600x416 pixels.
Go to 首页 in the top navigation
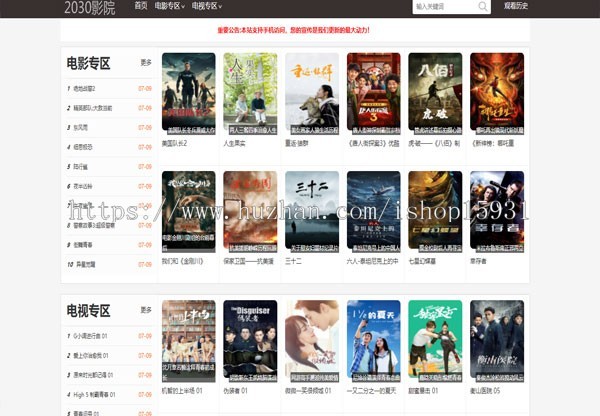click(141, 6)
